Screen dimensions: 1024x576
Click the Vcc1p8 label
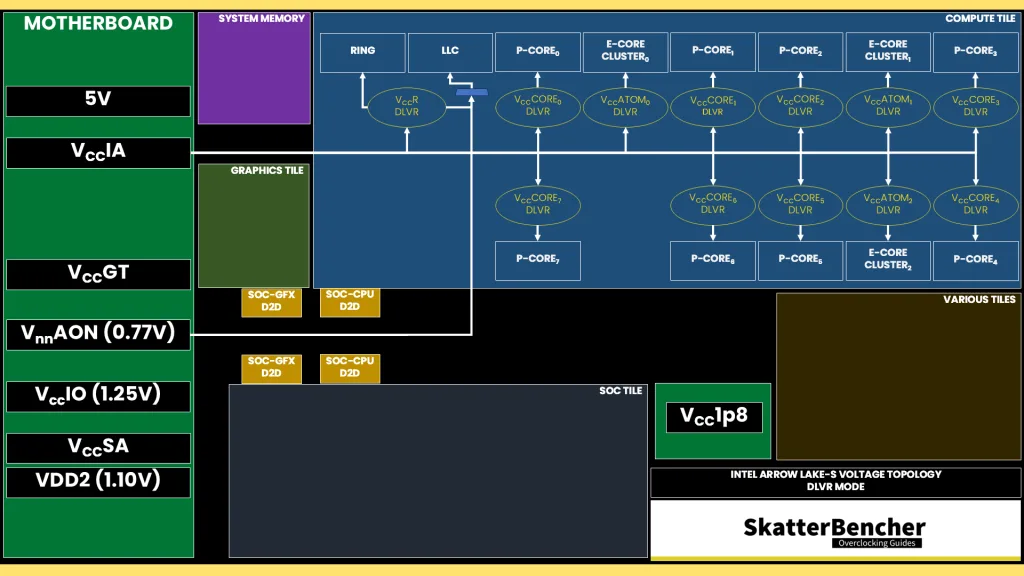(712, 415)
